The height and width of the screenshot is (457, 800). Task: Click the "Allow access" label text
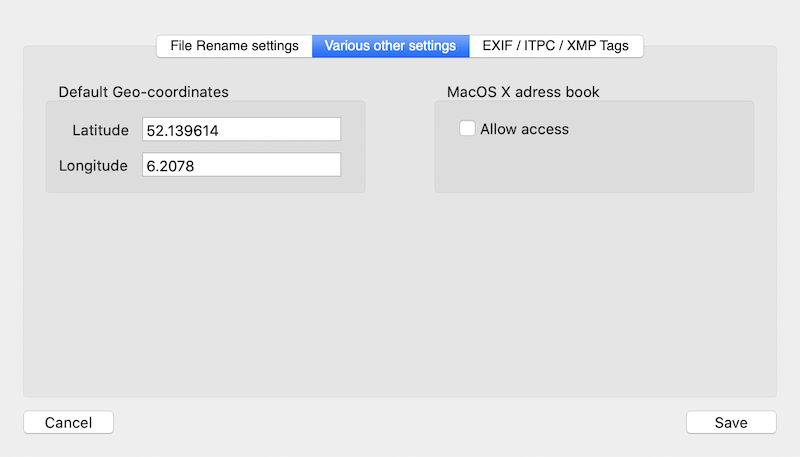pos(524,129)
